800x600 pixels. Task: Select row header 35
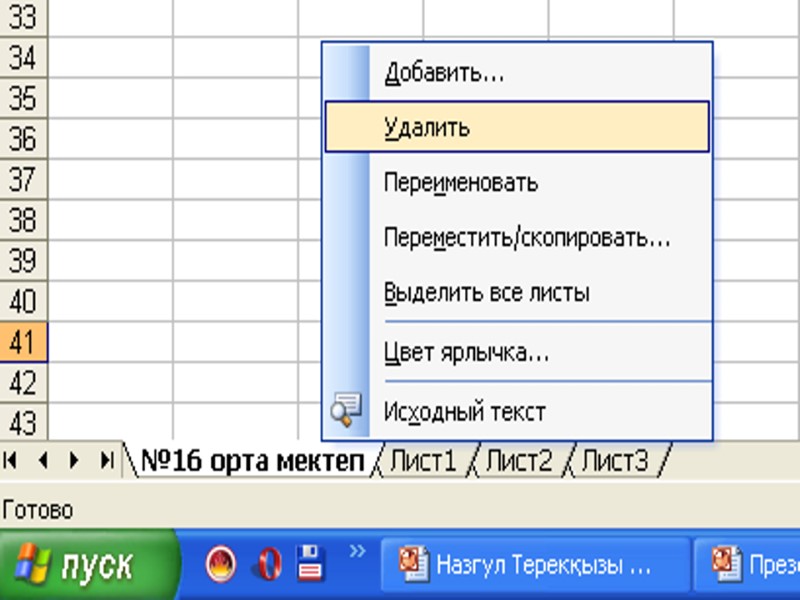pyautogui.click(x=23, y=98)
